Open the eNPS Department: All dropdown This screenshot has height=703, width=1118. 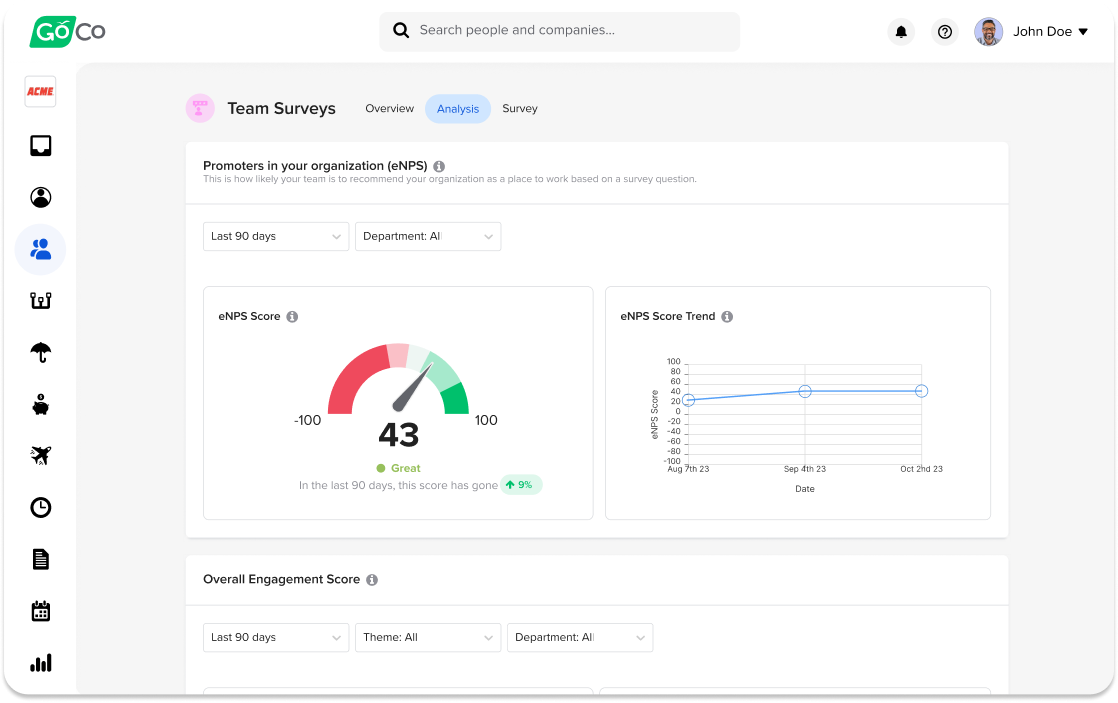coord(428,236)
